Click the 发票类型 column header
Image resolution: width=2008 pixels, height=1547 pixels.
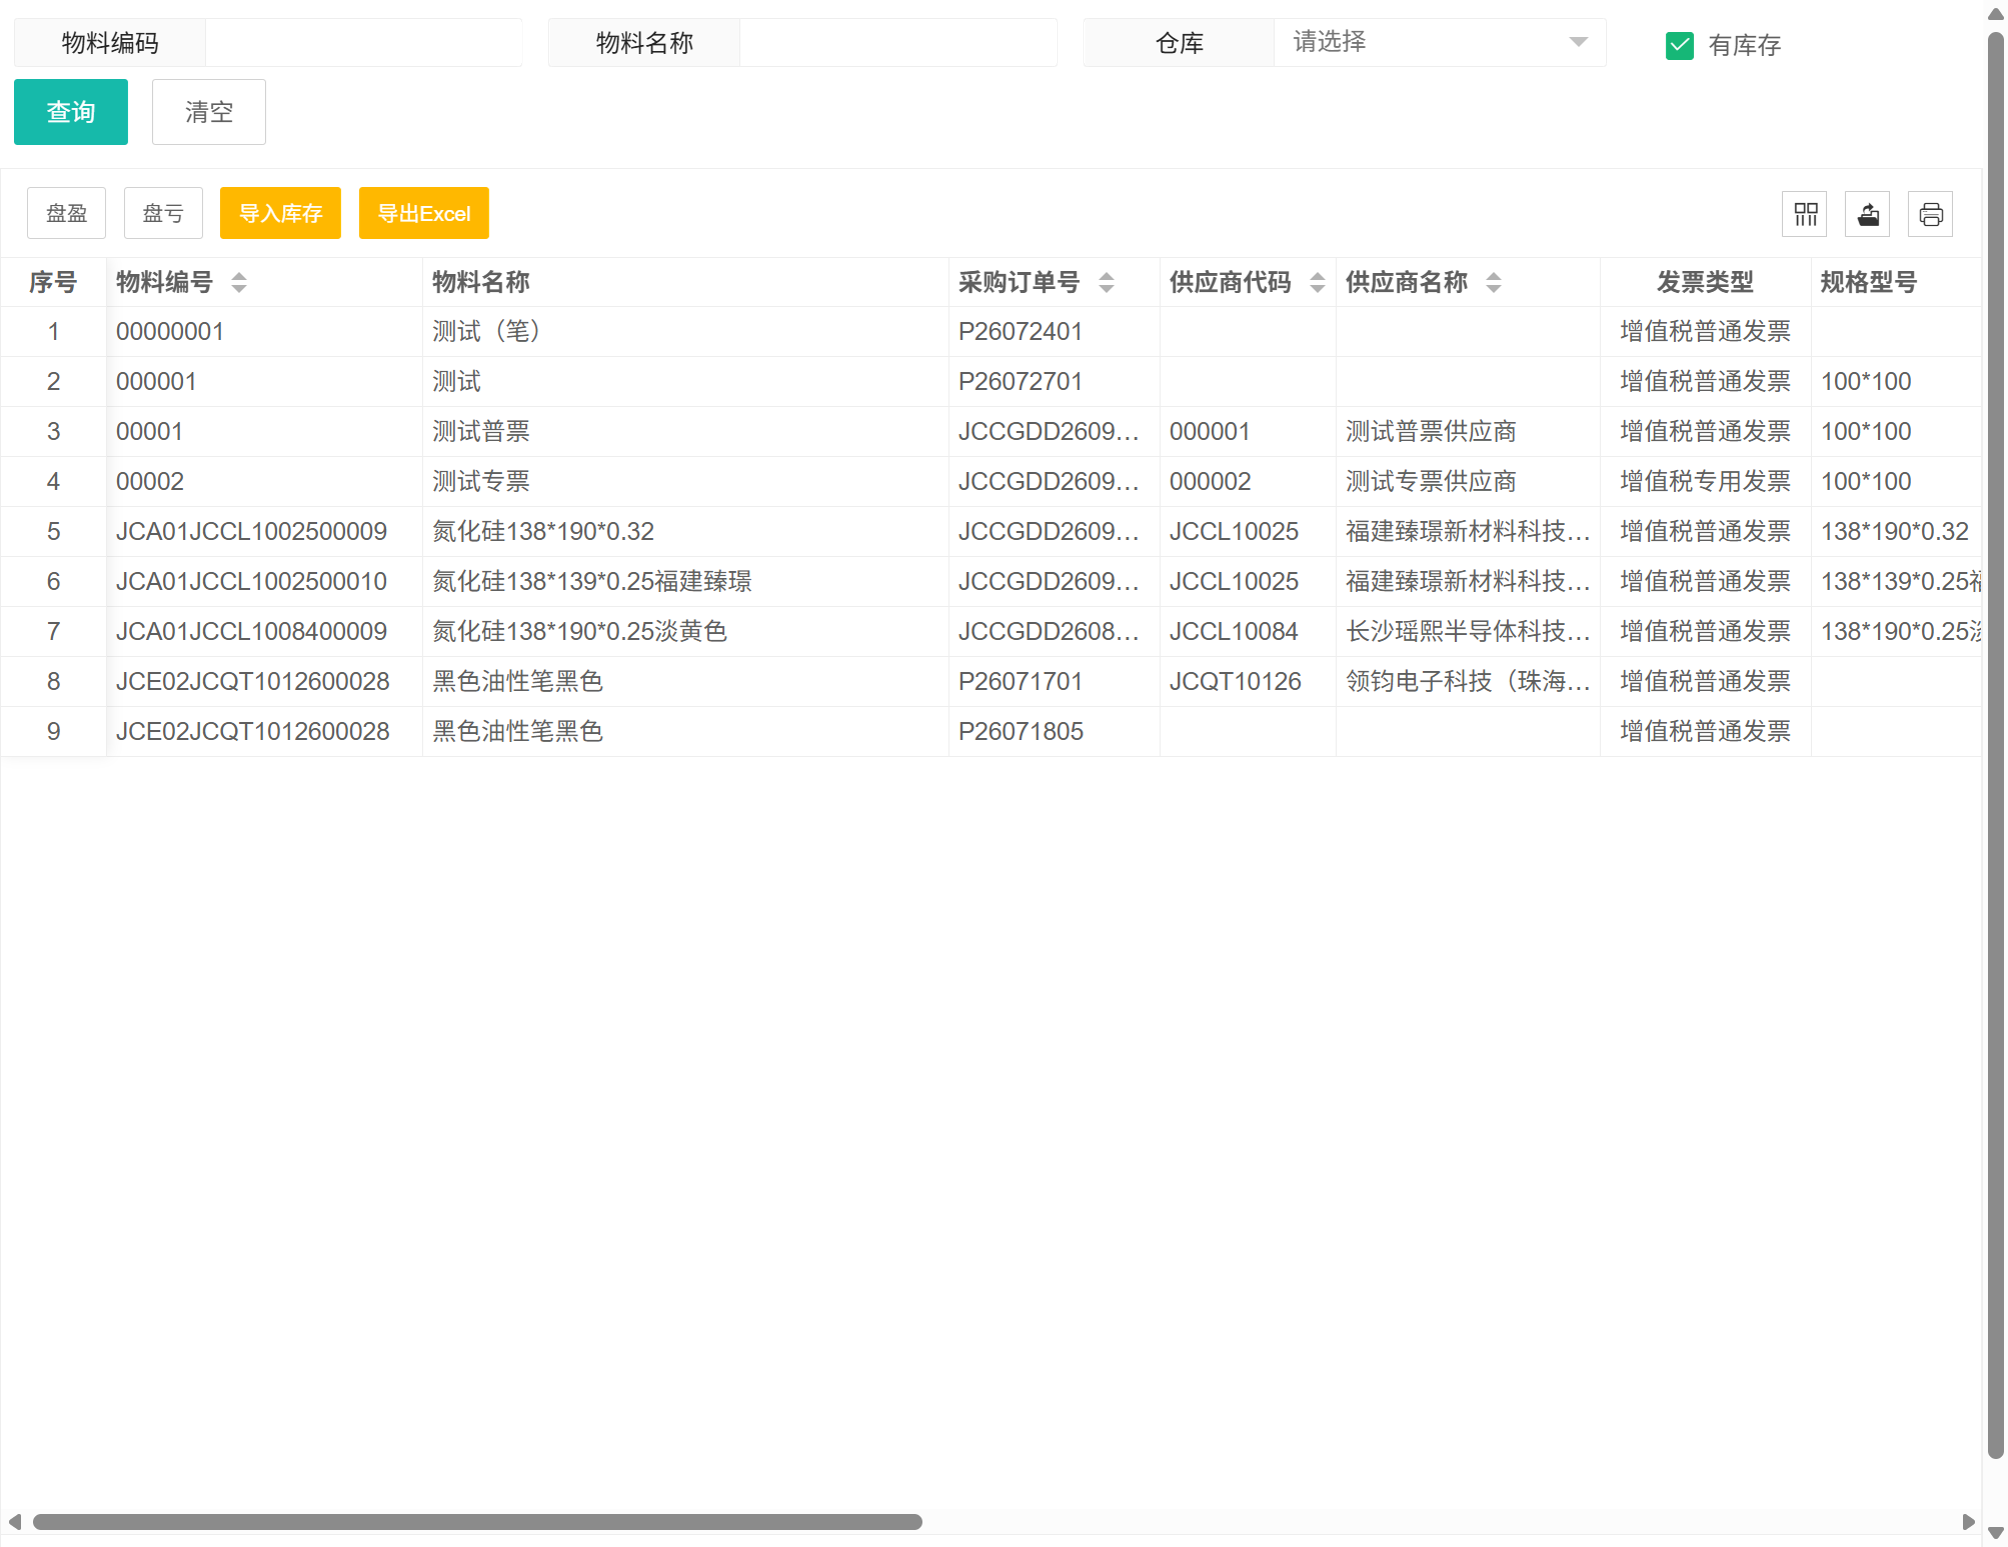pos(1705,282)
